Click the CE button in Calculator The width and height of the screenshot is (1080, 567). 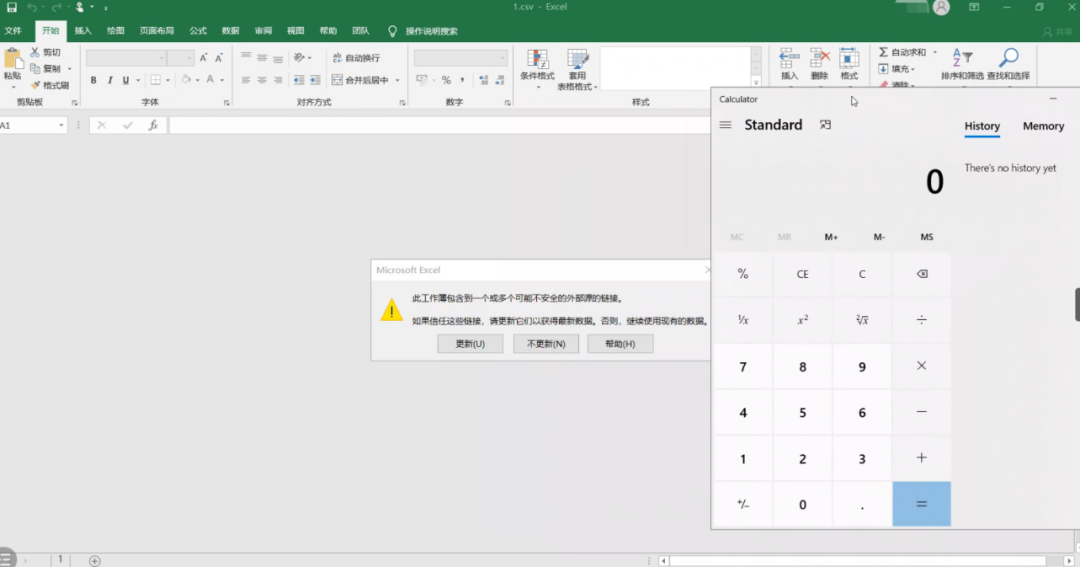pos(802,274)
